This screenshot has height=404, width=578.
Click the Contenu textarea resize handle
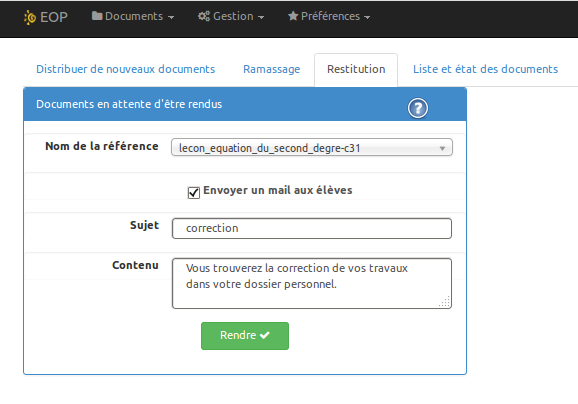(x=445, y=302)
